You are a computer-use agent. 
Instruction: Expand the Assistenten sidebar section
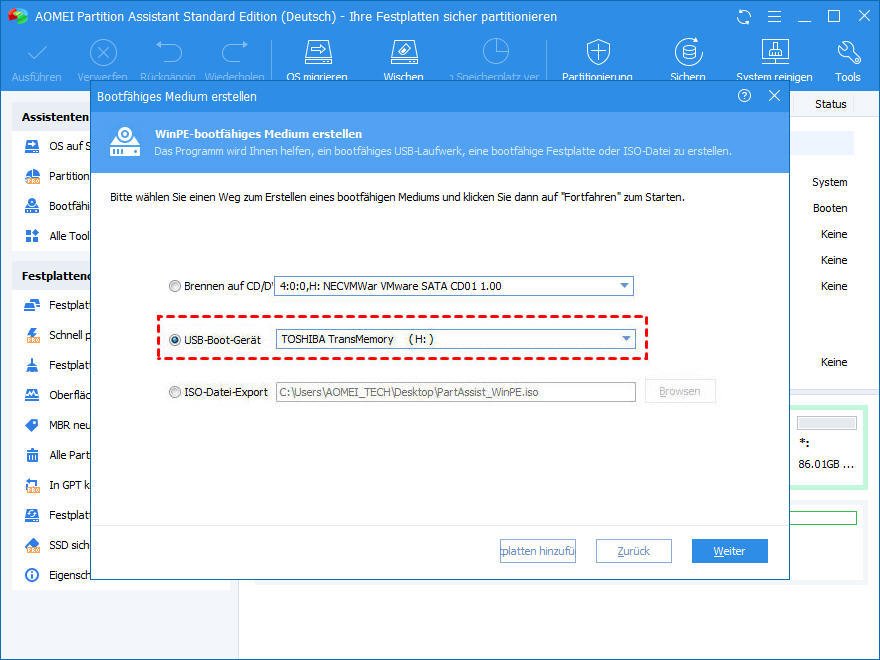coord(54,117)
